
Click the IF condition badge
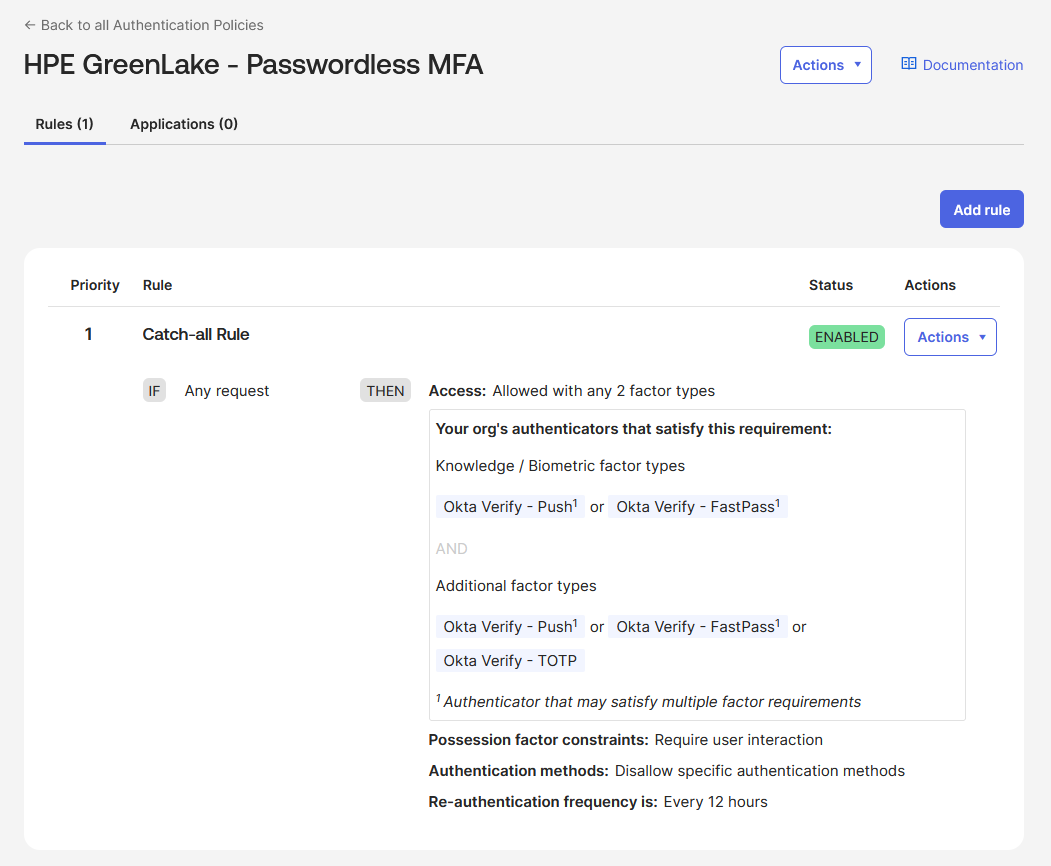click(154, 391)
